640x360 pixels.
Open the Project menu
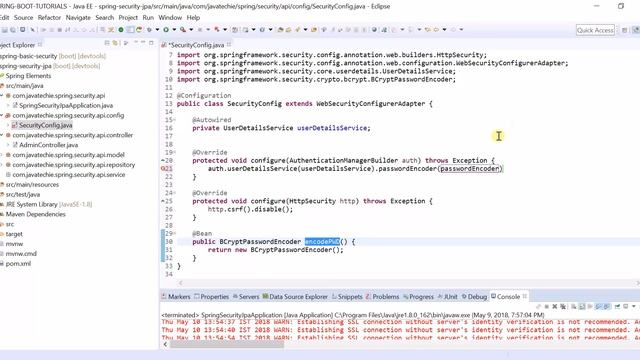pyautogui.click(x=128, y=18)
